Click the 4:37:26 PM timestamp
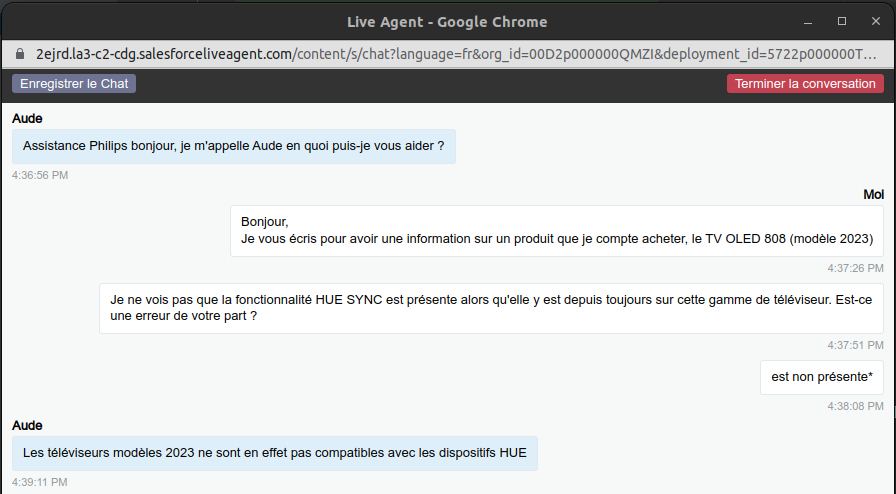Viewport: 896px width, 494px height. [855, 268]
